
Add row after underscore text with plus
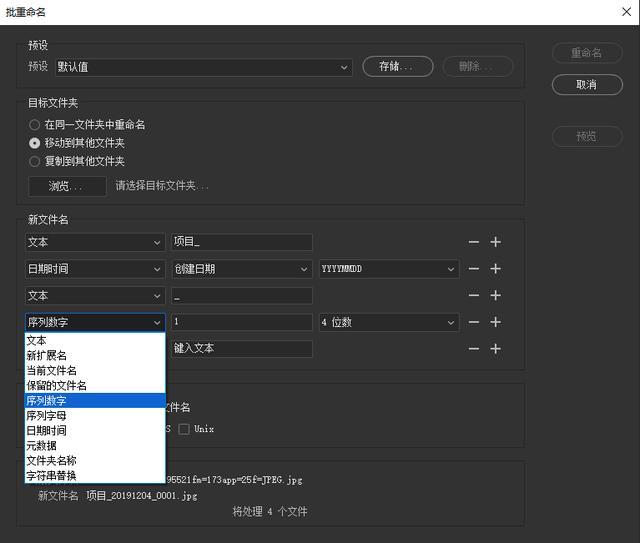click(496, 295)
